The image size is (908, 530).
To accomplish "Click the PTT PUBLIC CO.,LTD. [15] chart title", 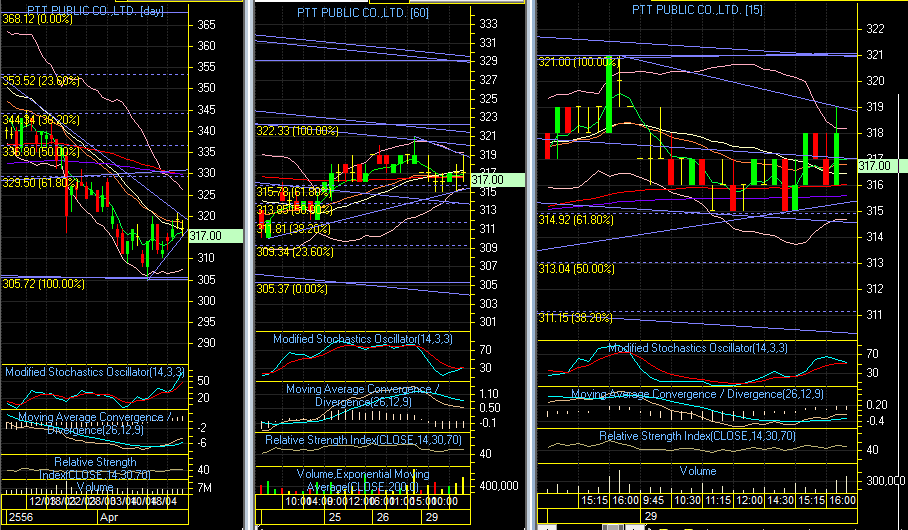I will [697, 9].
